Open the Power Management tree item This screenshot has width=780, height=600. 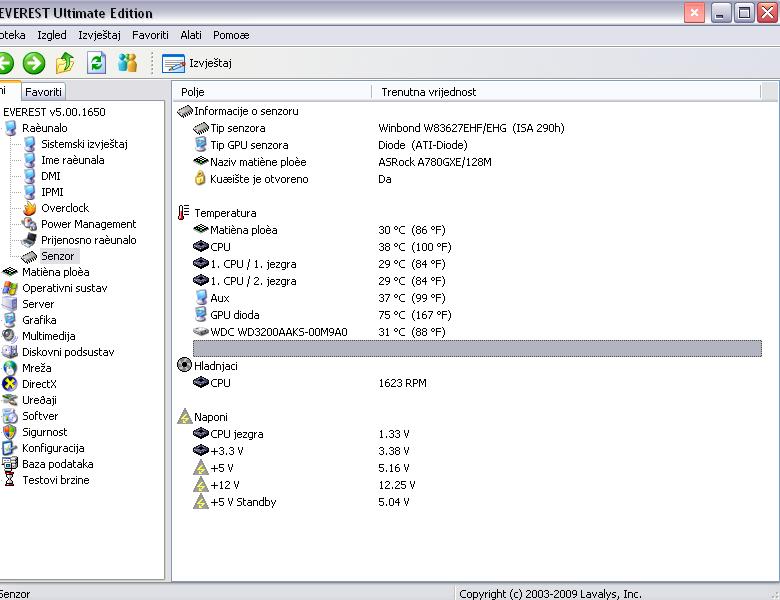pos(88,224)
